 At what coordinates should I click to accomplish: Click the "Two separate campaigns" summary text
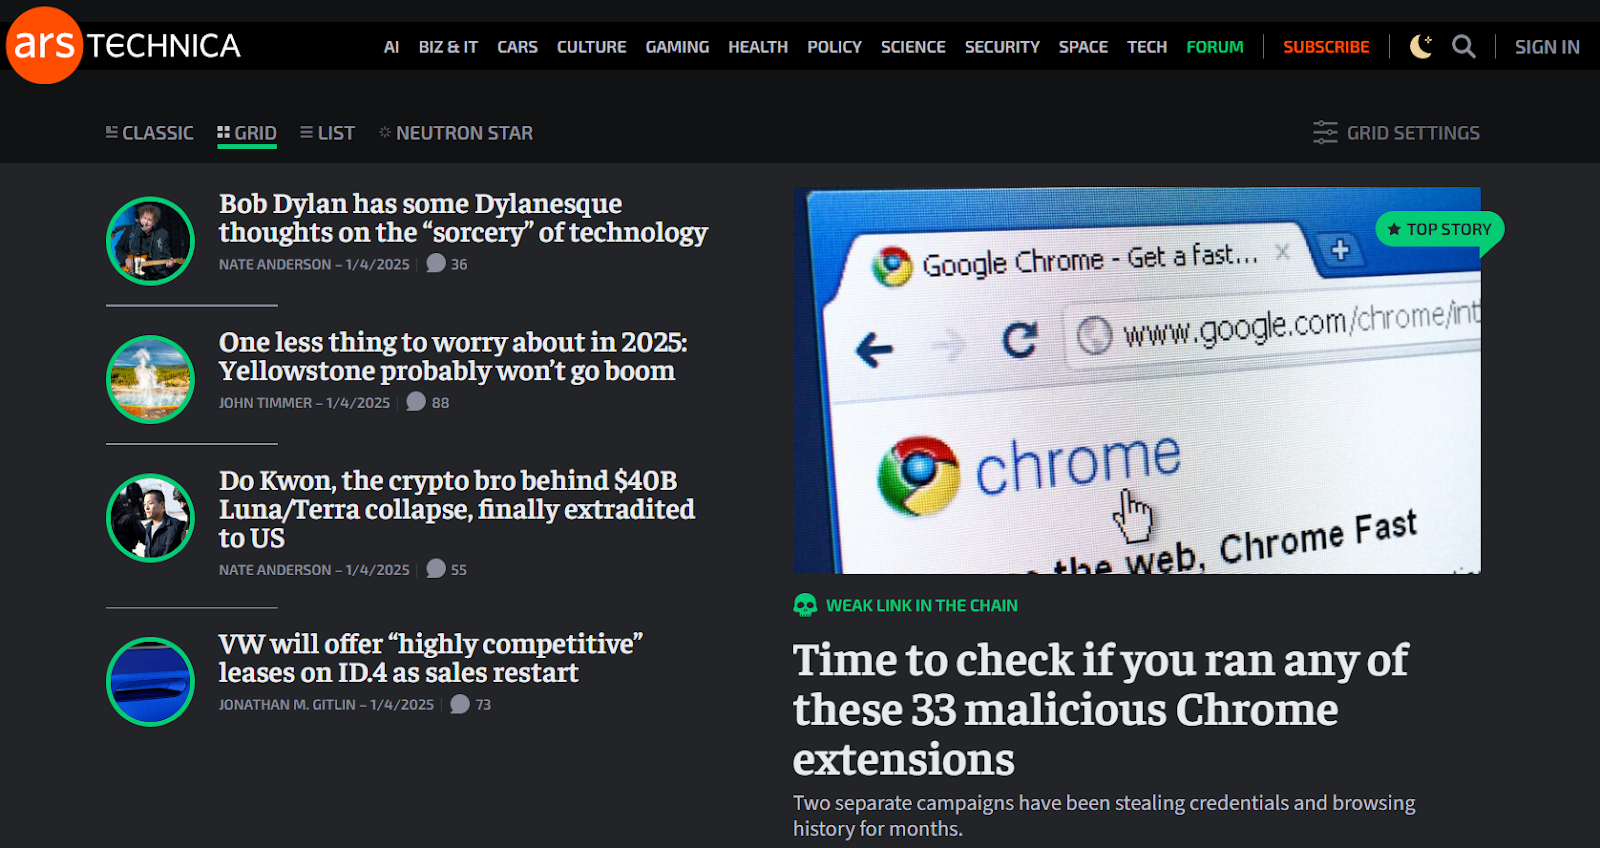(1104, 816)
